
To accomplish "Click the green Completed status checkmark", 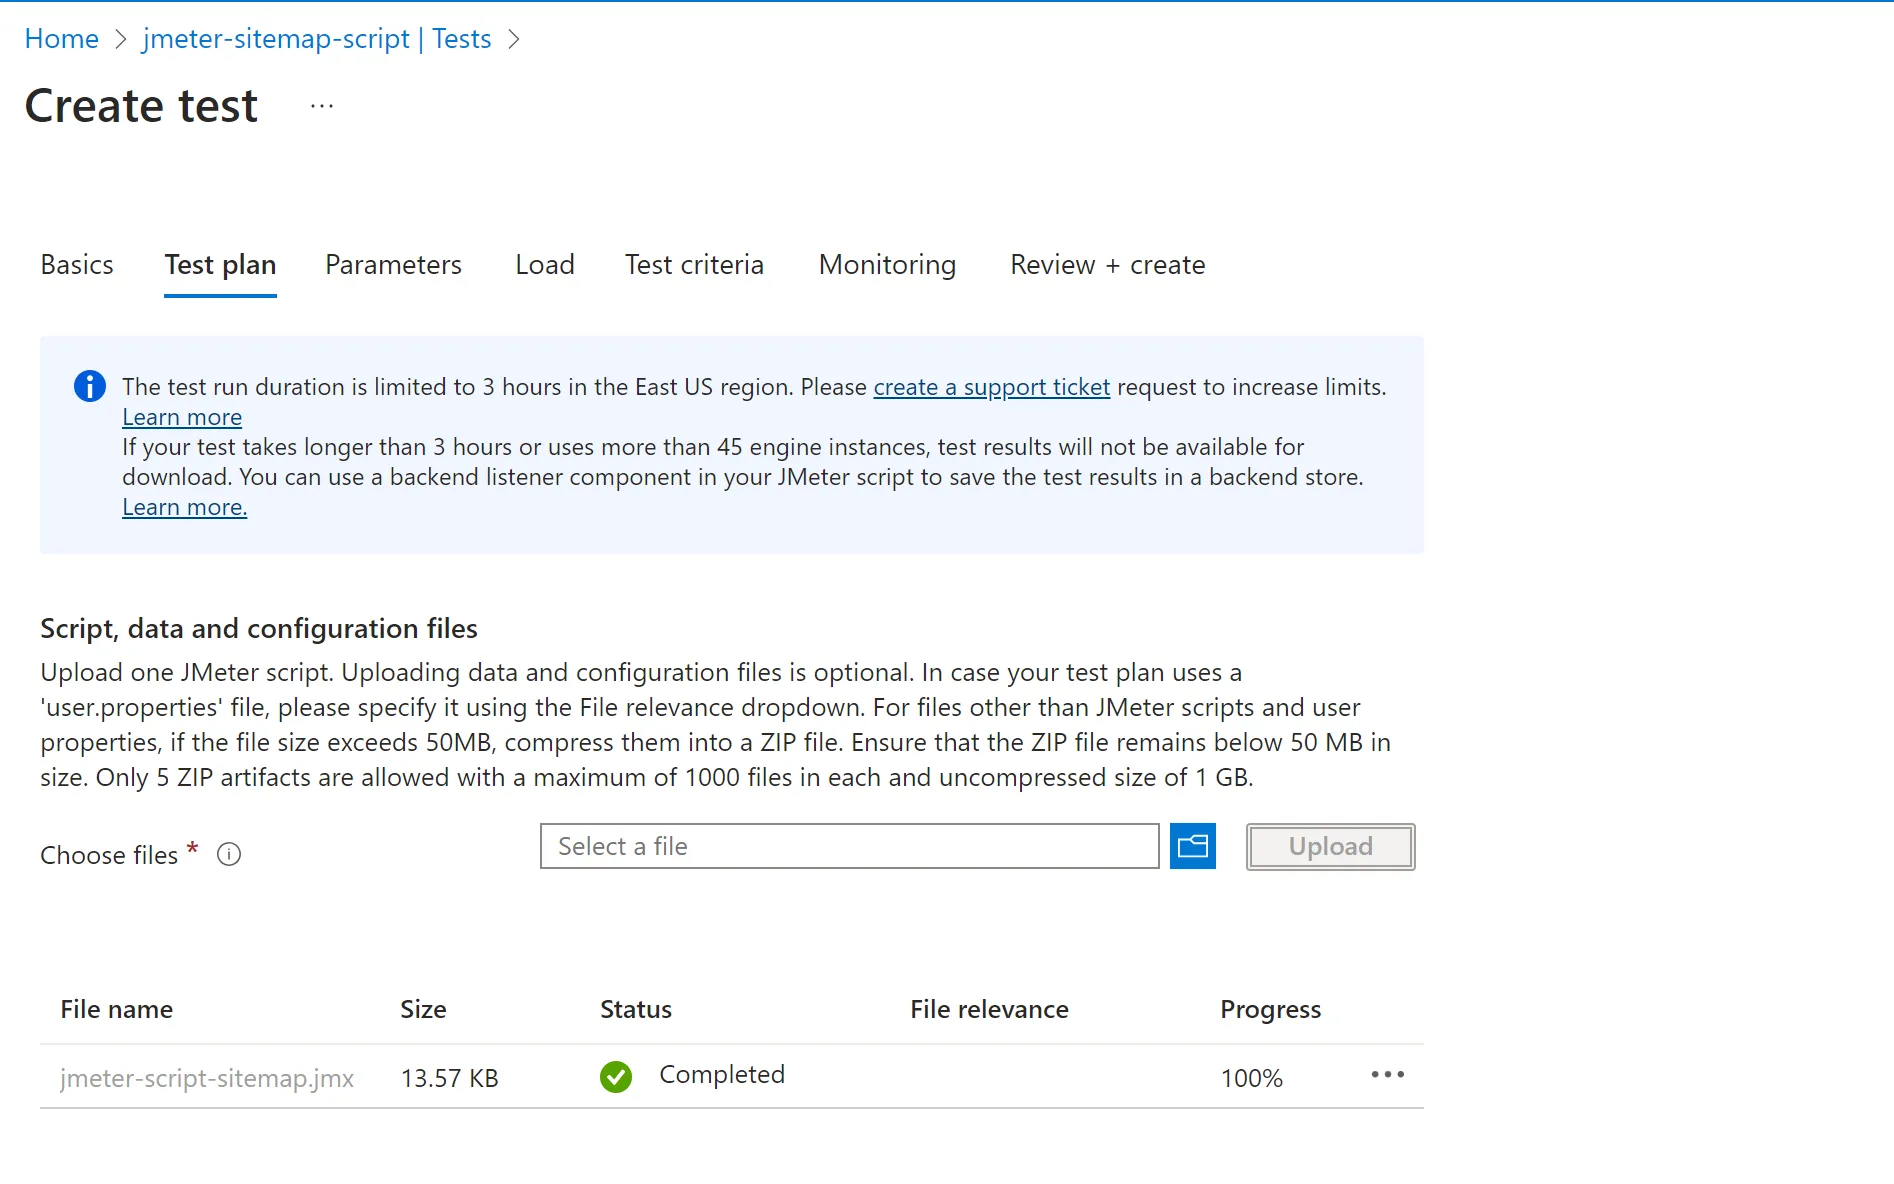I will [x=616, y=1077].
